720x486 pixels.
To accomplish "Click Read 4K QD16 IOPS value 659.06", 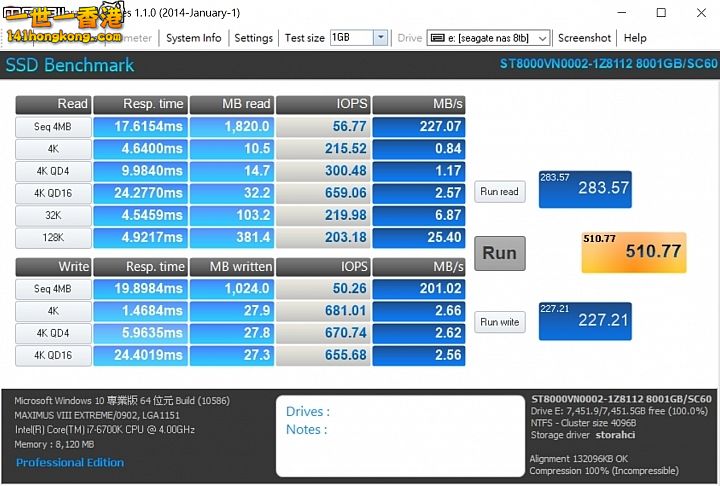I will click(323, 193).
